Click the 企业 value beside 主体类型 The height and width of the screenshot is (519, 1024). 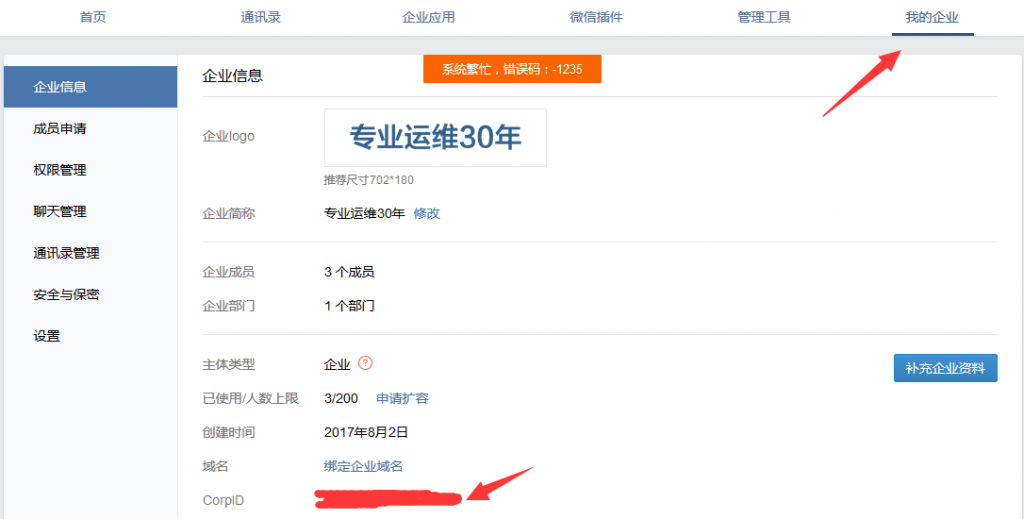tap(337, 365)
